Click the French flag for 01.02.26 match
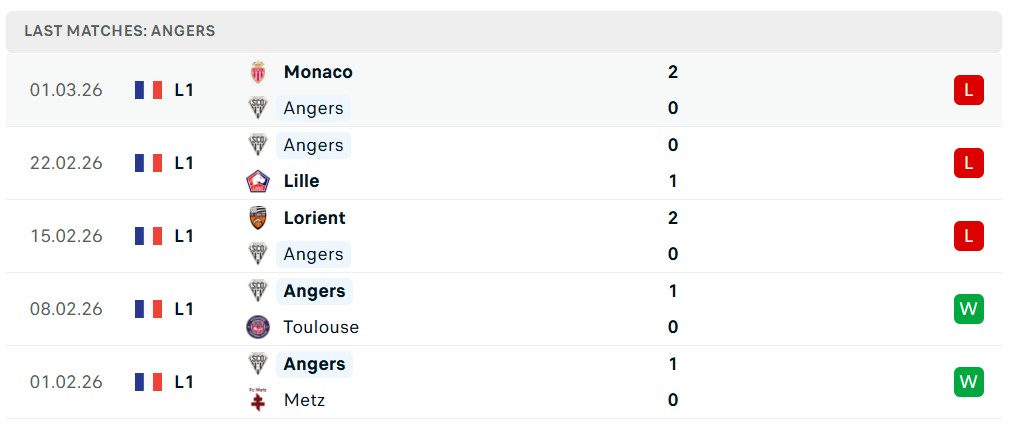The width and height of the screenshot is (1015, 427). click(148, 382)
